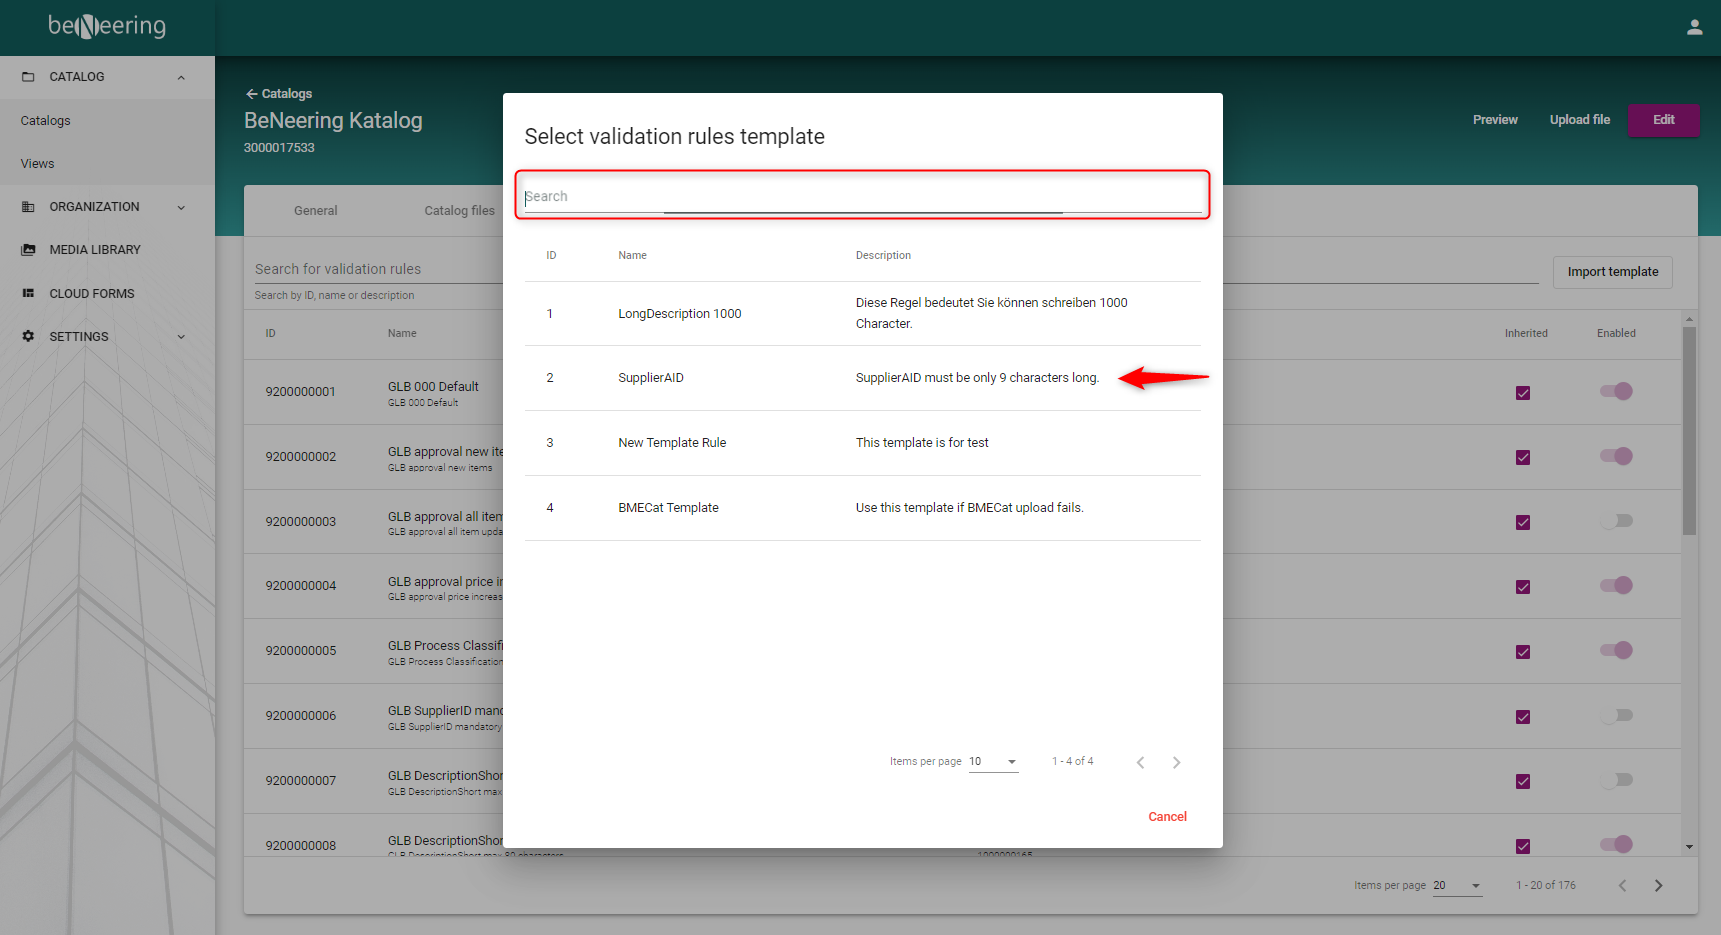Expand the Organization menu chevron
The width and height of the screenshot is (1721, 935).
pos(181,208)
